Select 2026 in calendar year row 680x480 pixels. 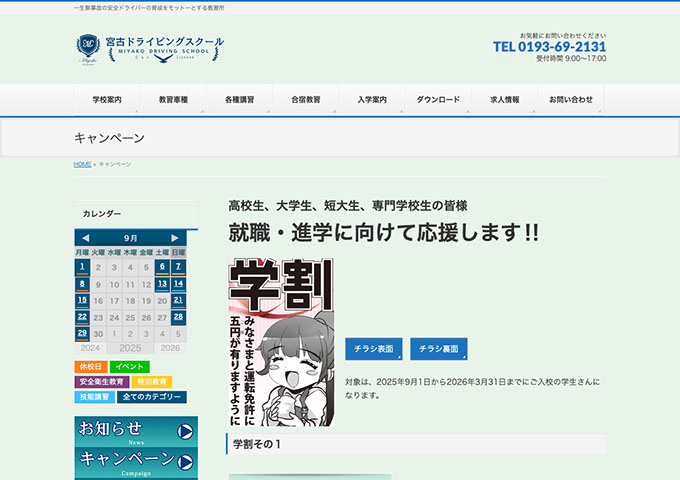click(170, 348)
